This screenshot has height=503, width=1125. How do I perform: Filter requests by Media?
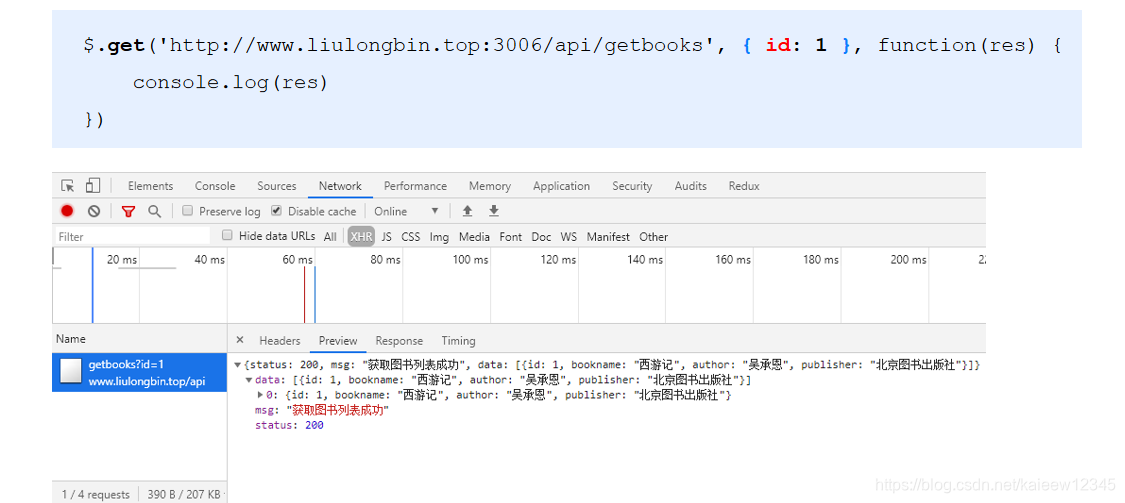pyautogui.click(x=474, y=237)
